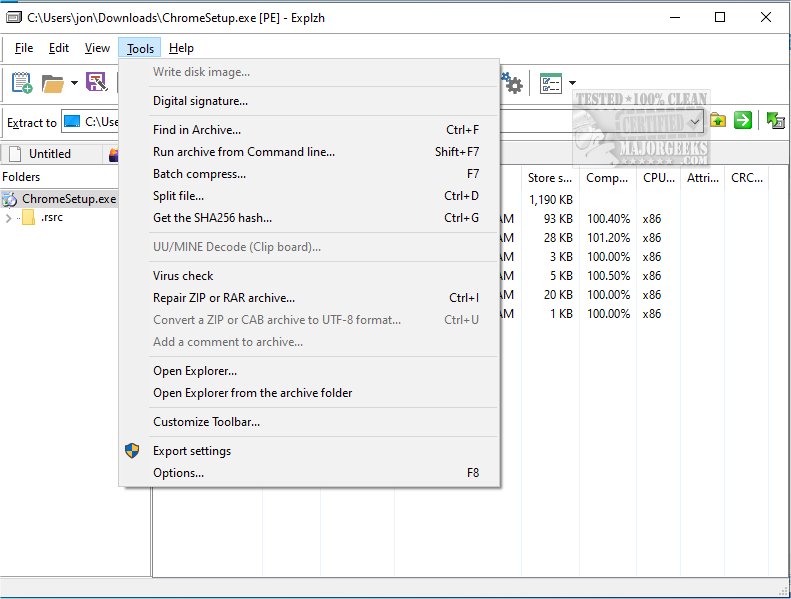Click the green extract swap icon
The image size is (791, 599).
coord(775,120)
